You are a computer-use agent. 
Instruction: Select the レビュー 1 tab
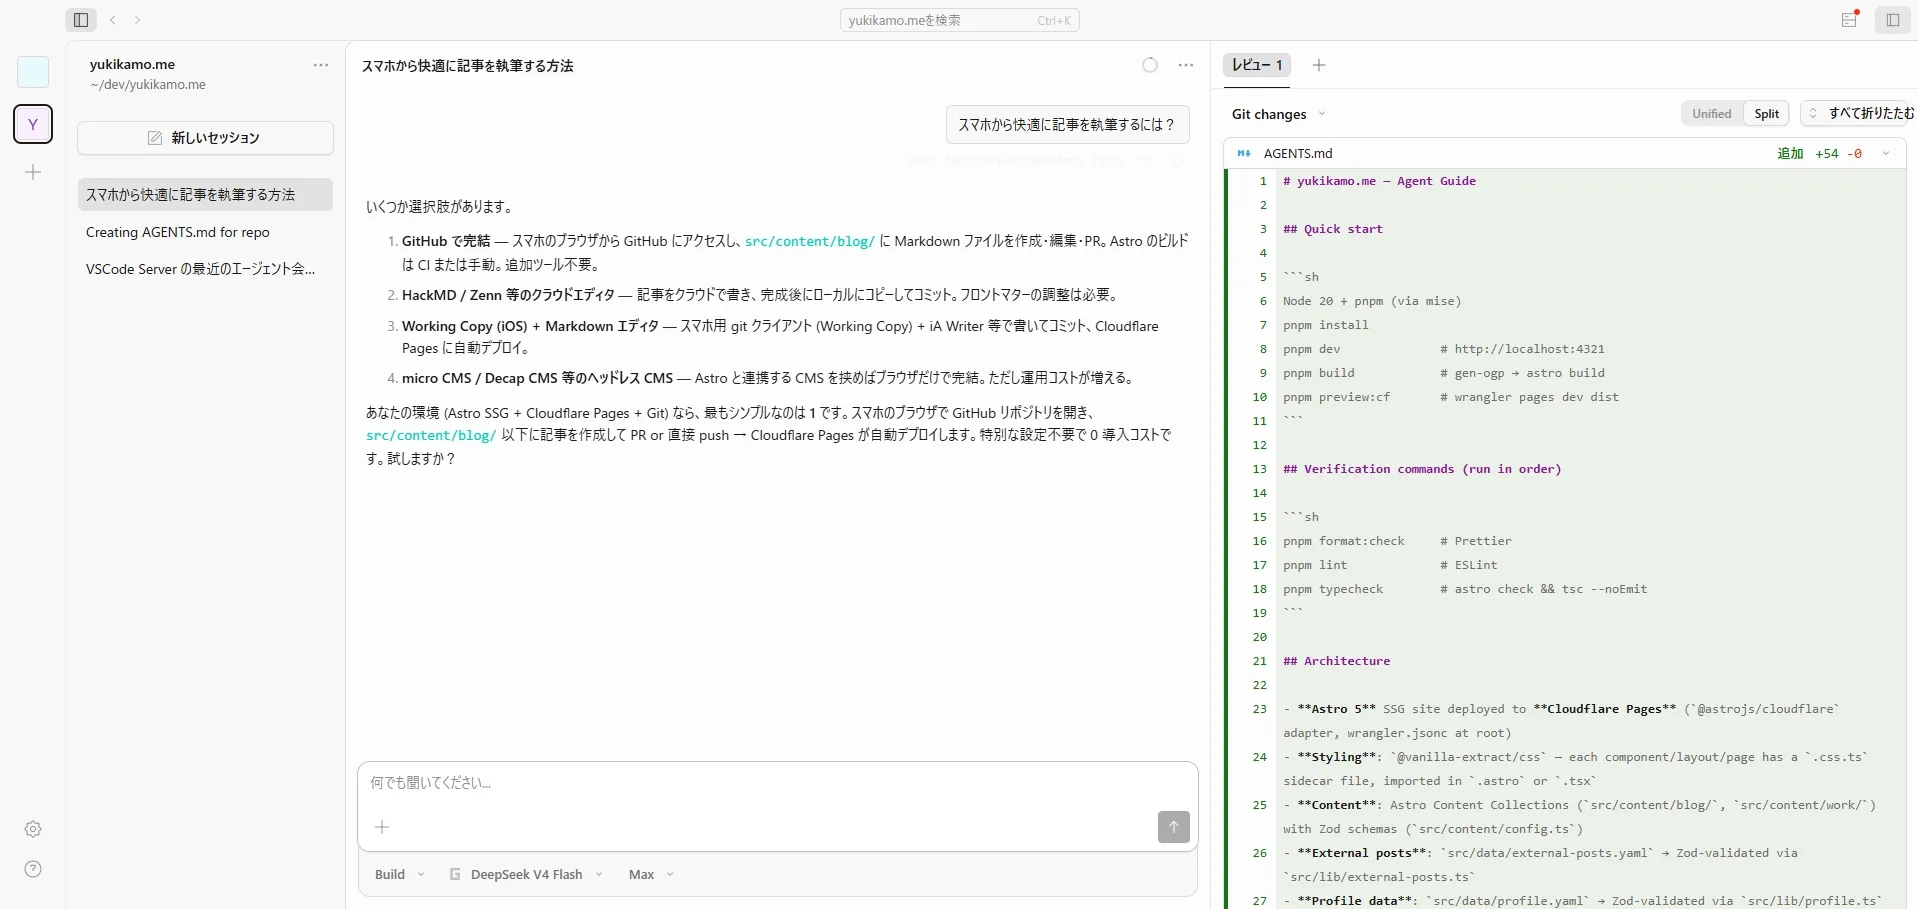(1257, 65)
